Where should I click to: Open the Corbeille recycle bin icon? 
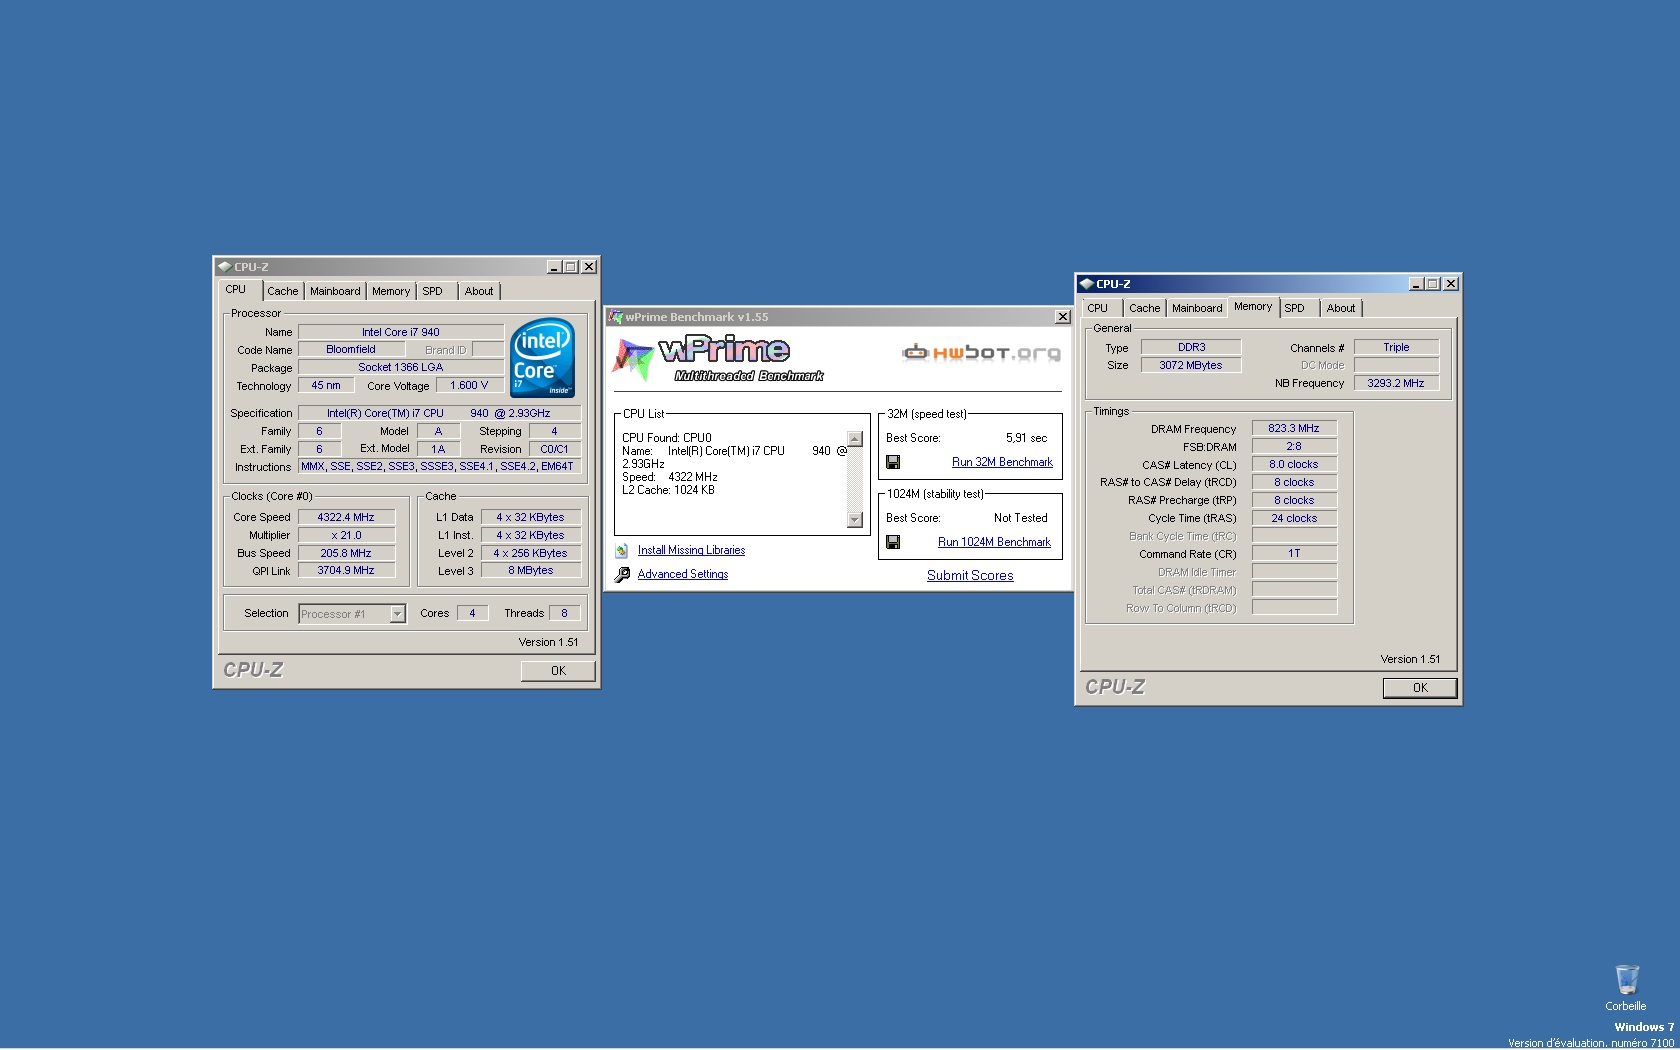(1627, 980)
